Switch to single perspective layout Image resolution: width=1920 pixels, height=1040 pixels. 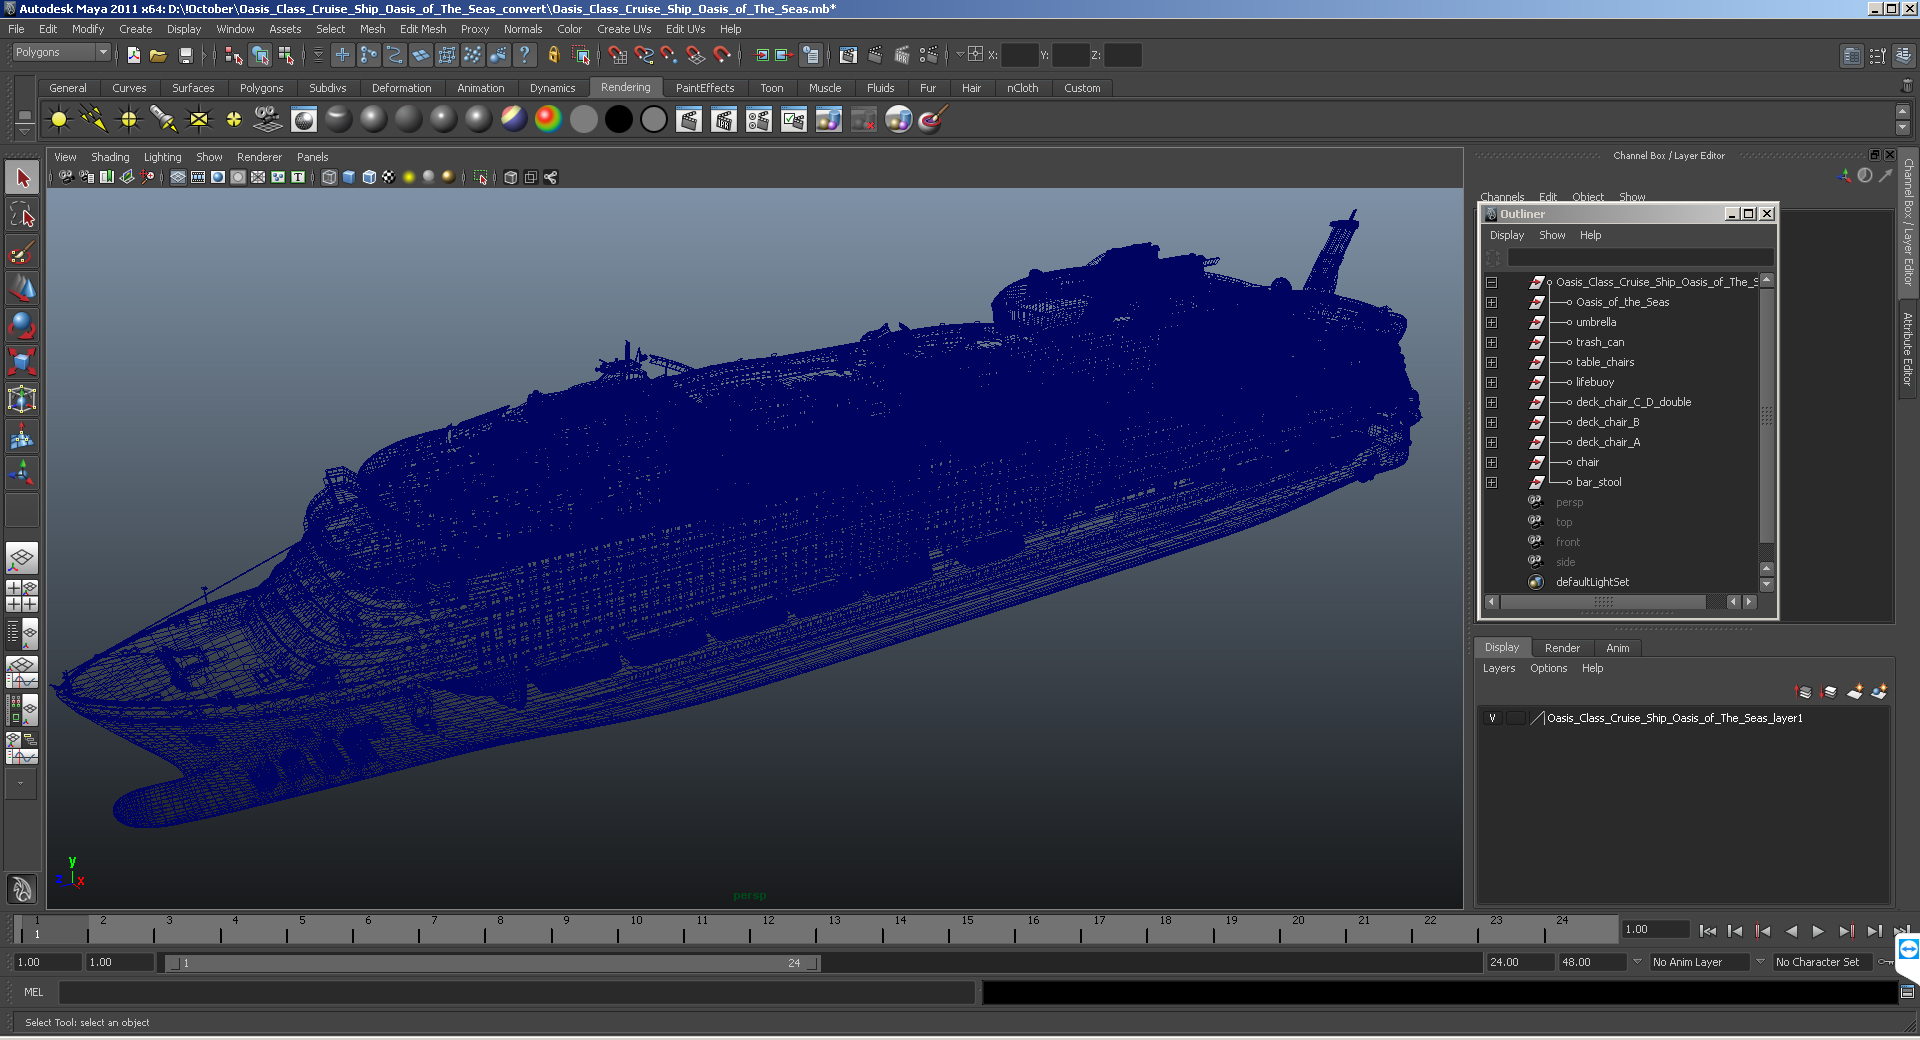pos(22,558)
